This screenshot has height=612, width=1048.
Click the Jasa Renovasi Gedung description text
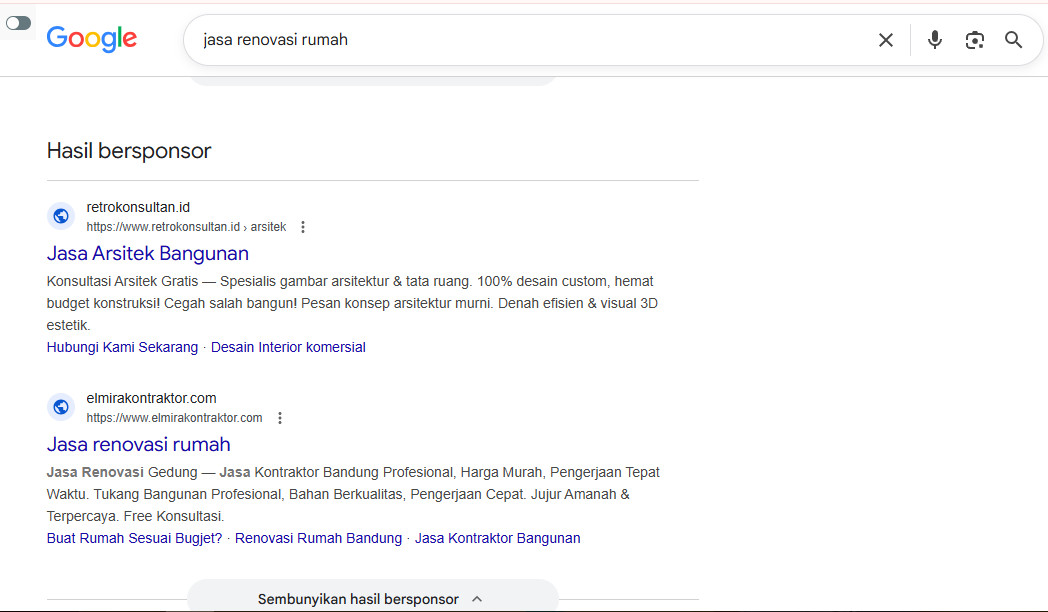point(353,494)
